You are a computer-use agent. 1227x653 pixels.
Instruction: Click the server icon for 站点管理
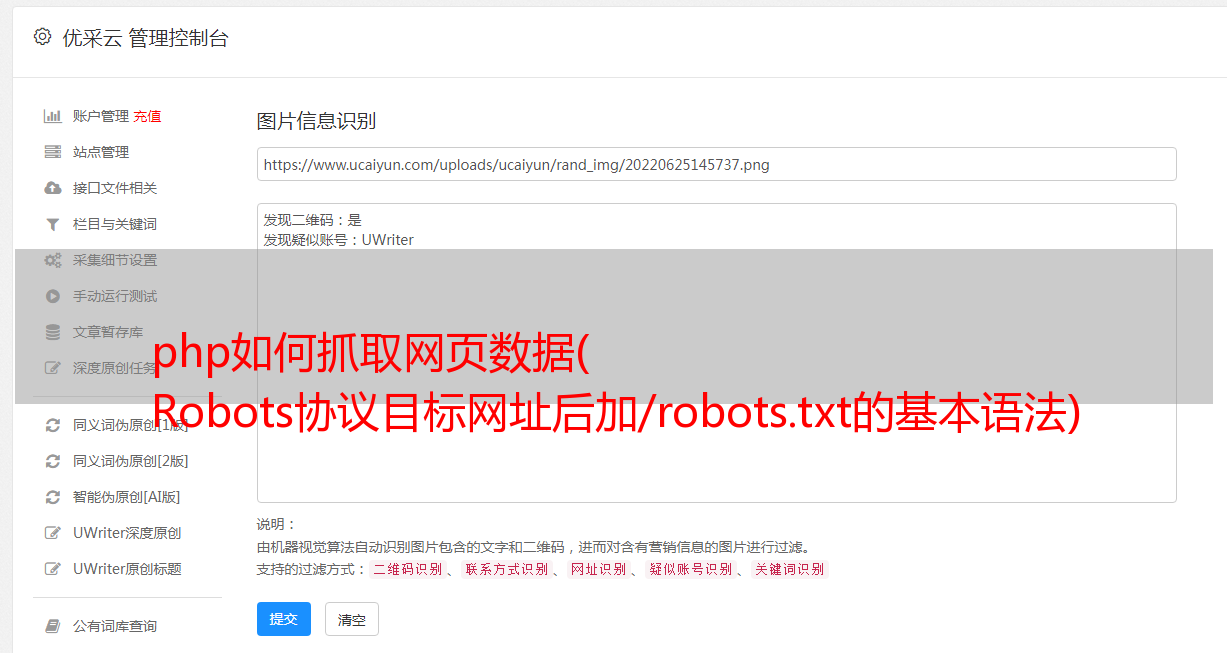coord(53,152)
